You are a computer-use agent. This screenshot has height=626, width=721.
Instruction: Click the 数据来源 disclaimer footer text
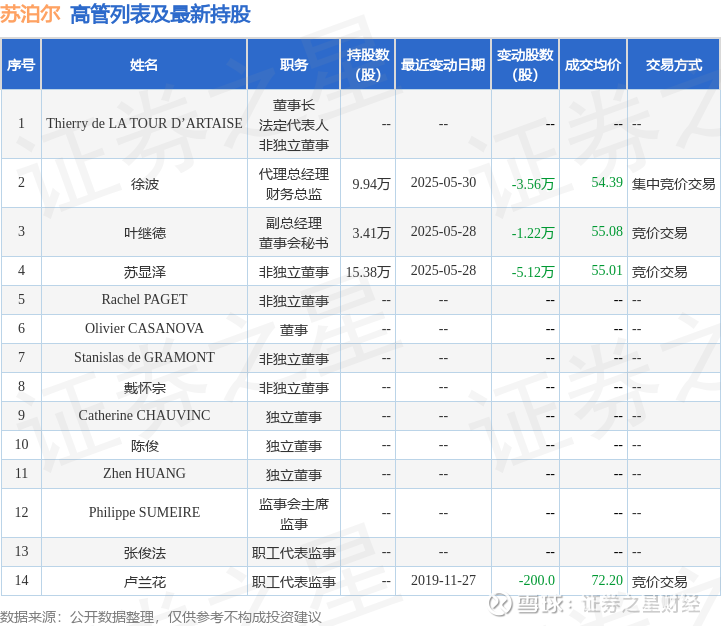tap(161, 616)
